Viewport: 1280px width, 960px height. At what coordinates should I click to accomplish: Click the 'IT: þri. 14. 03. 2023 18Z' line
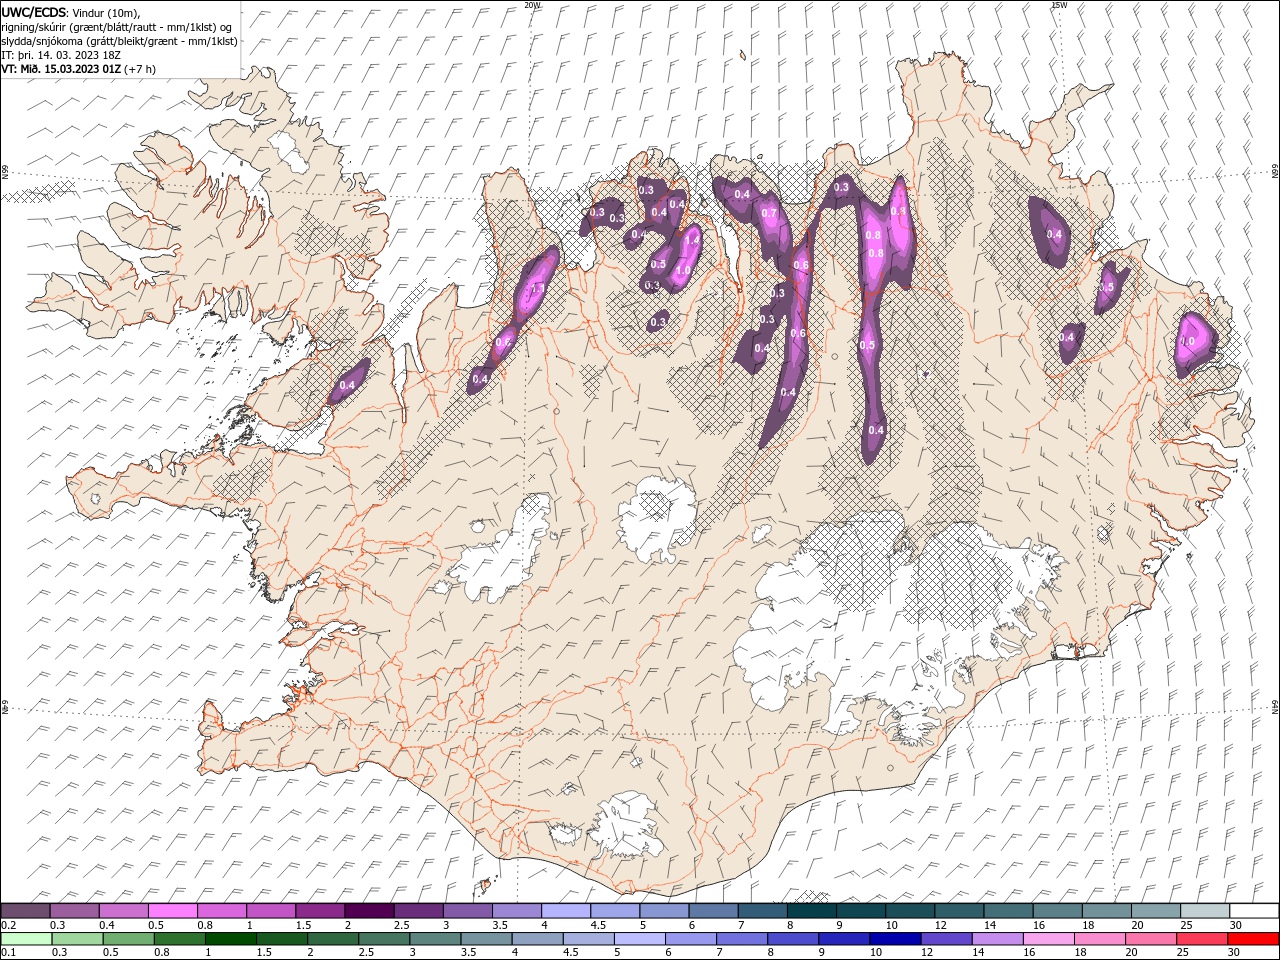[x=63, y=55]
